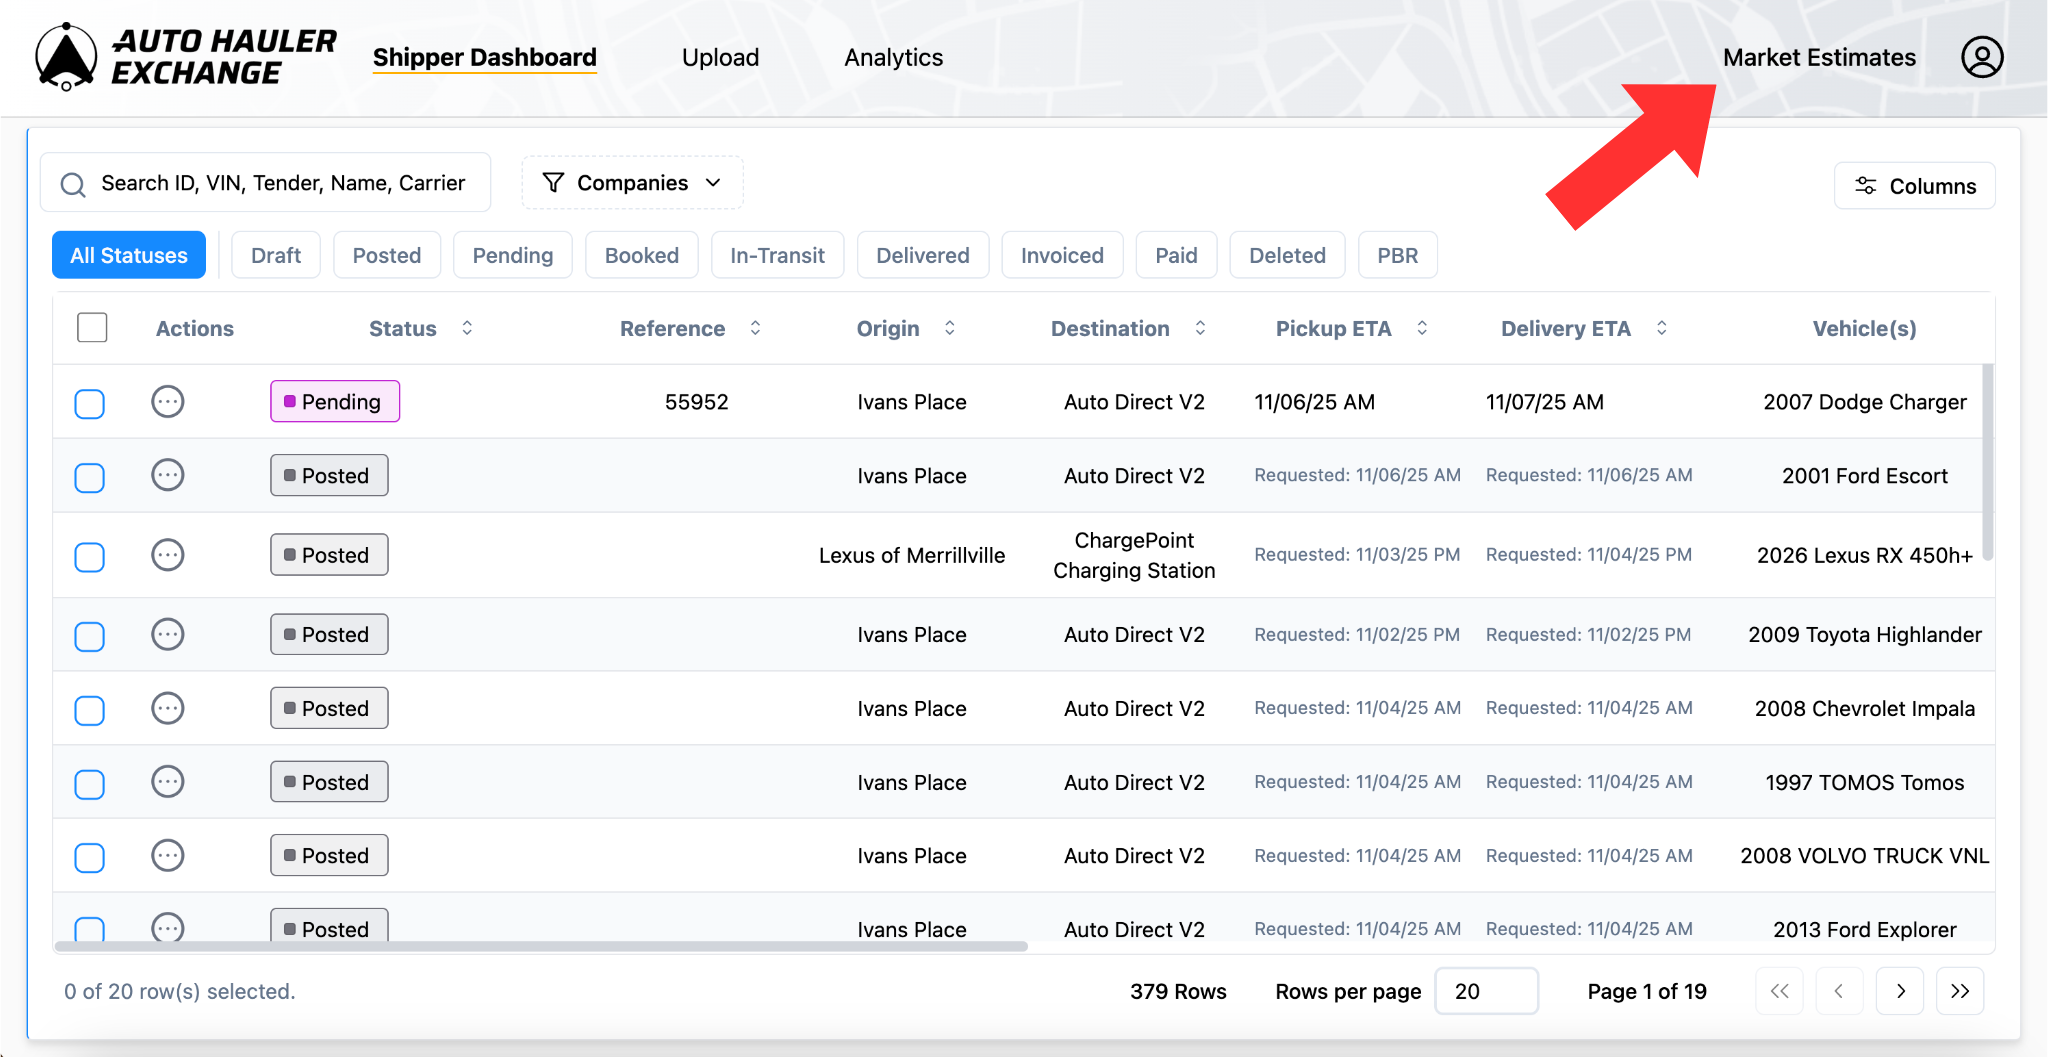Open the Columns configuration control
The image size is (2048, 1057).
point(1913,185)
